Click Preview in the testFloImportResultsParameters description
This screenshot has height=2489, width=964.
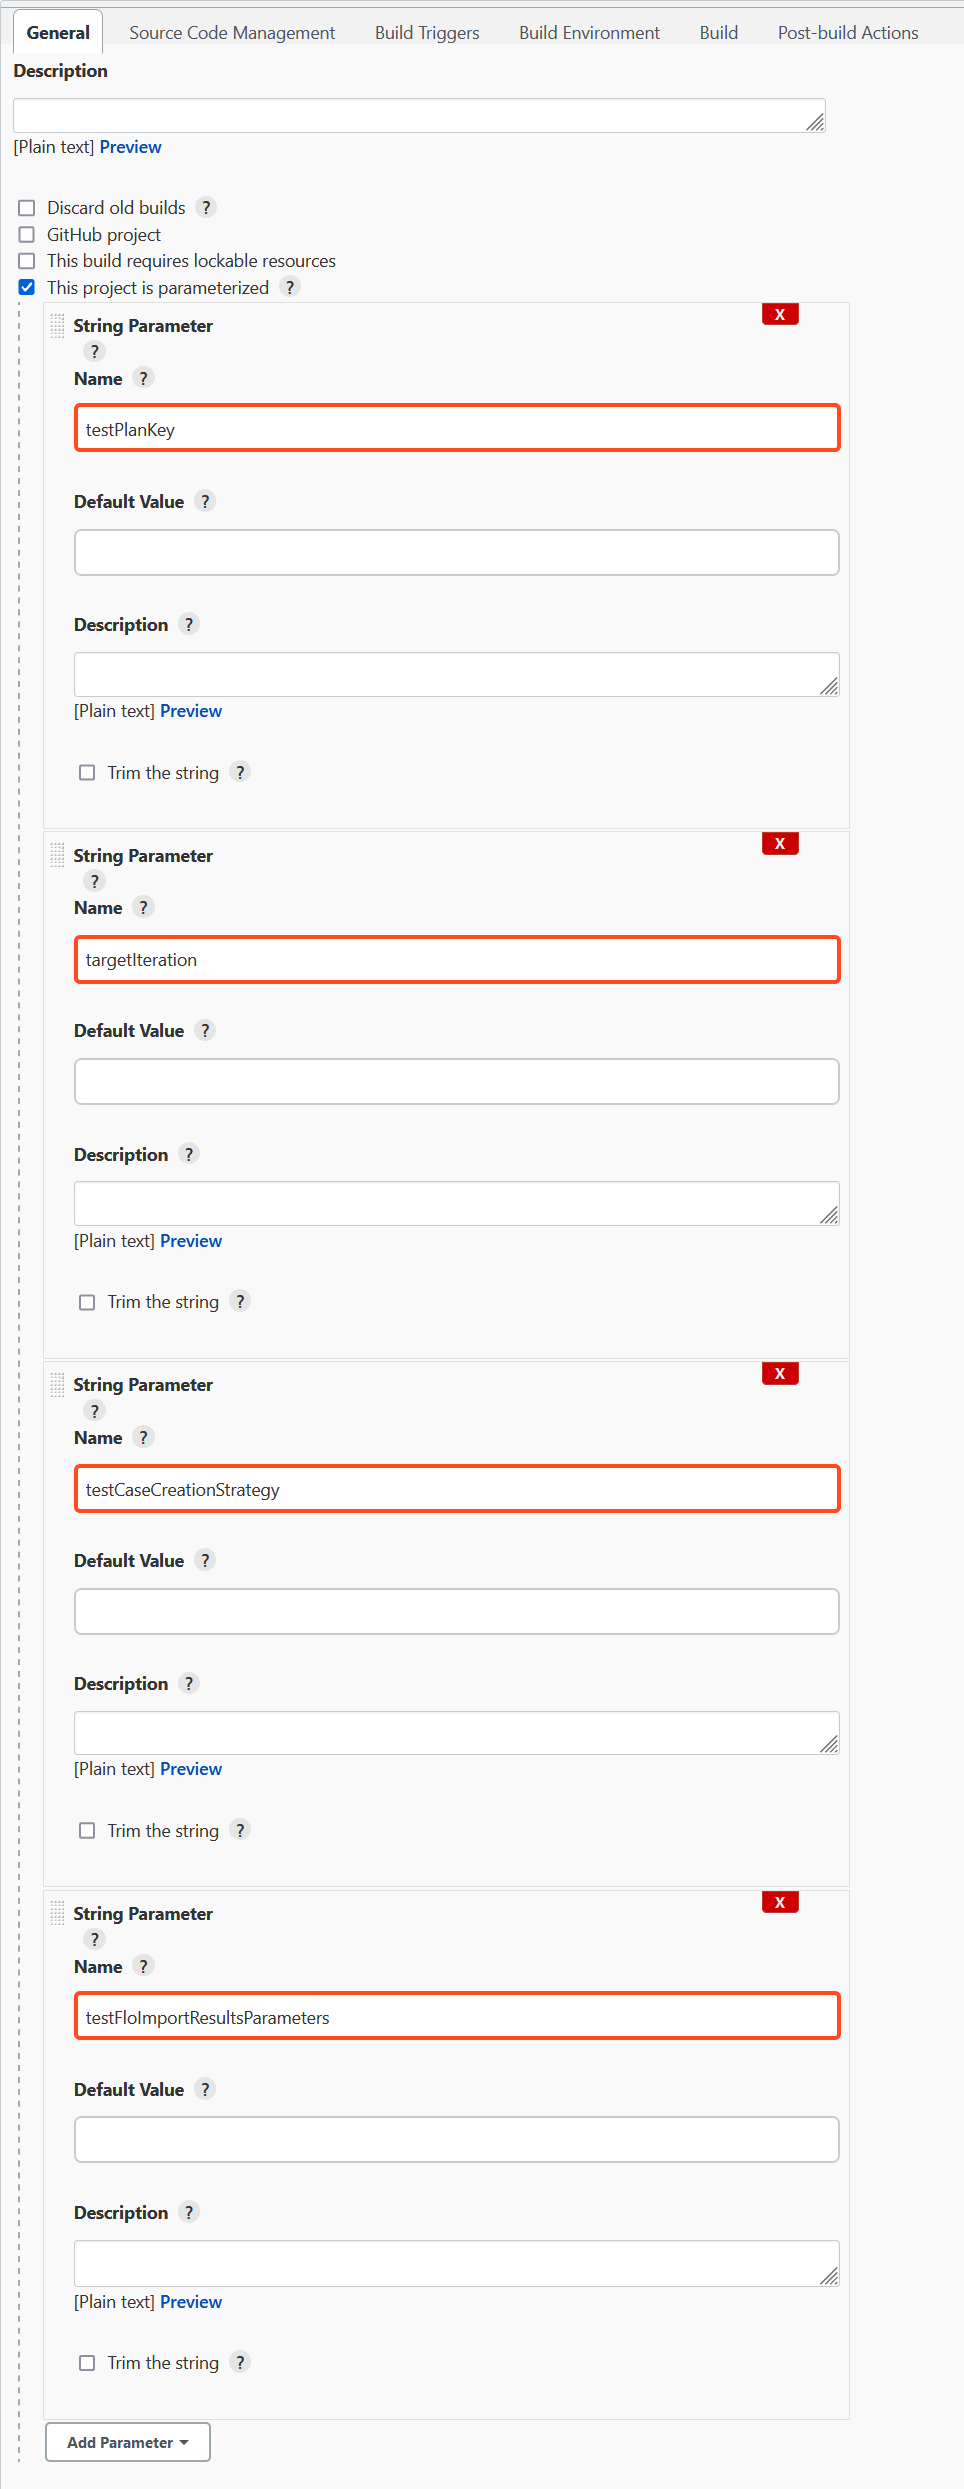point(191,2301)
